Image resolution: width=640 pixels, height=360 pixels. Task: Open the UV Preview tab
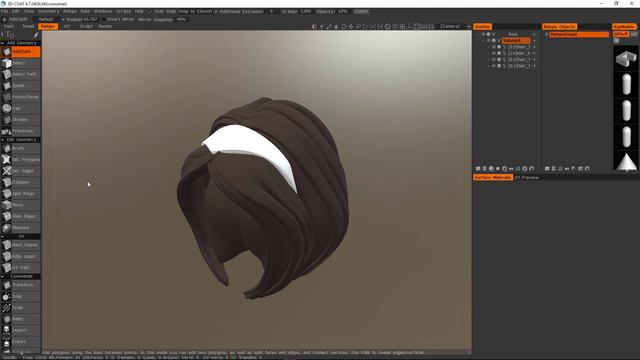click(527, 178)
